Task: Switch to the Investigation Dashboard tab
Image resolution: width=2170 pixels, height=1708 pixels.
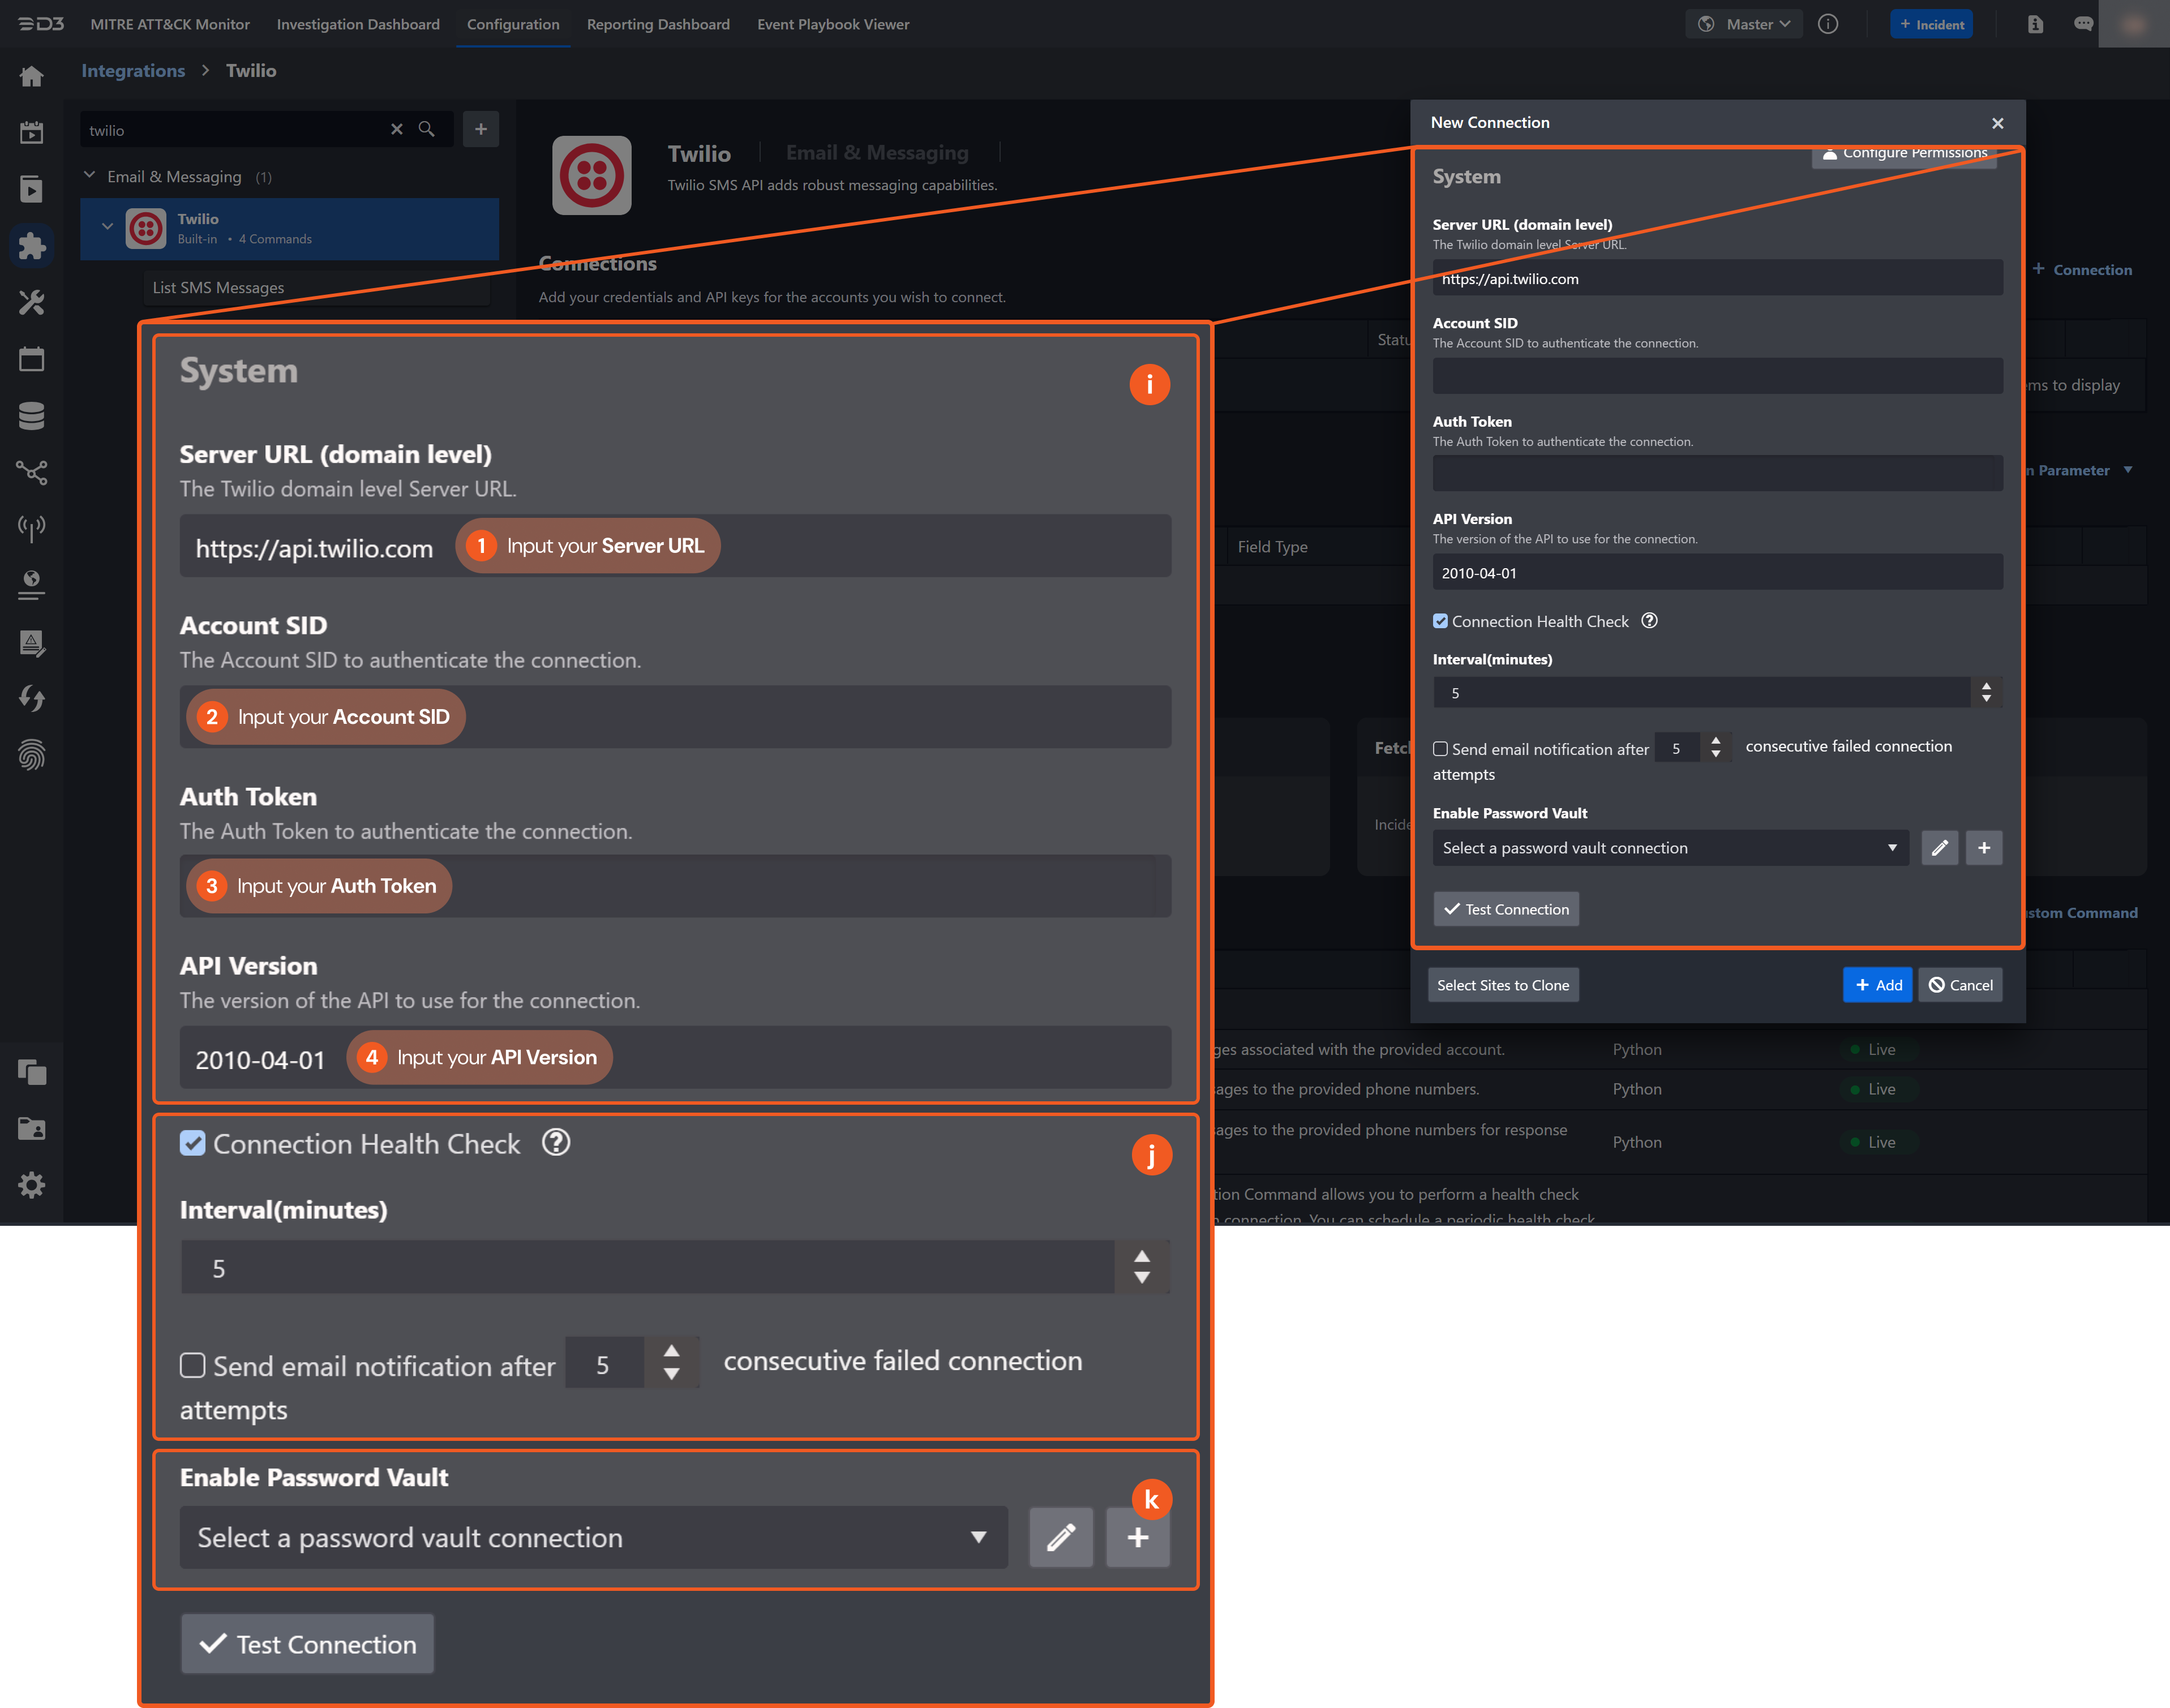Action: point(357,24)
